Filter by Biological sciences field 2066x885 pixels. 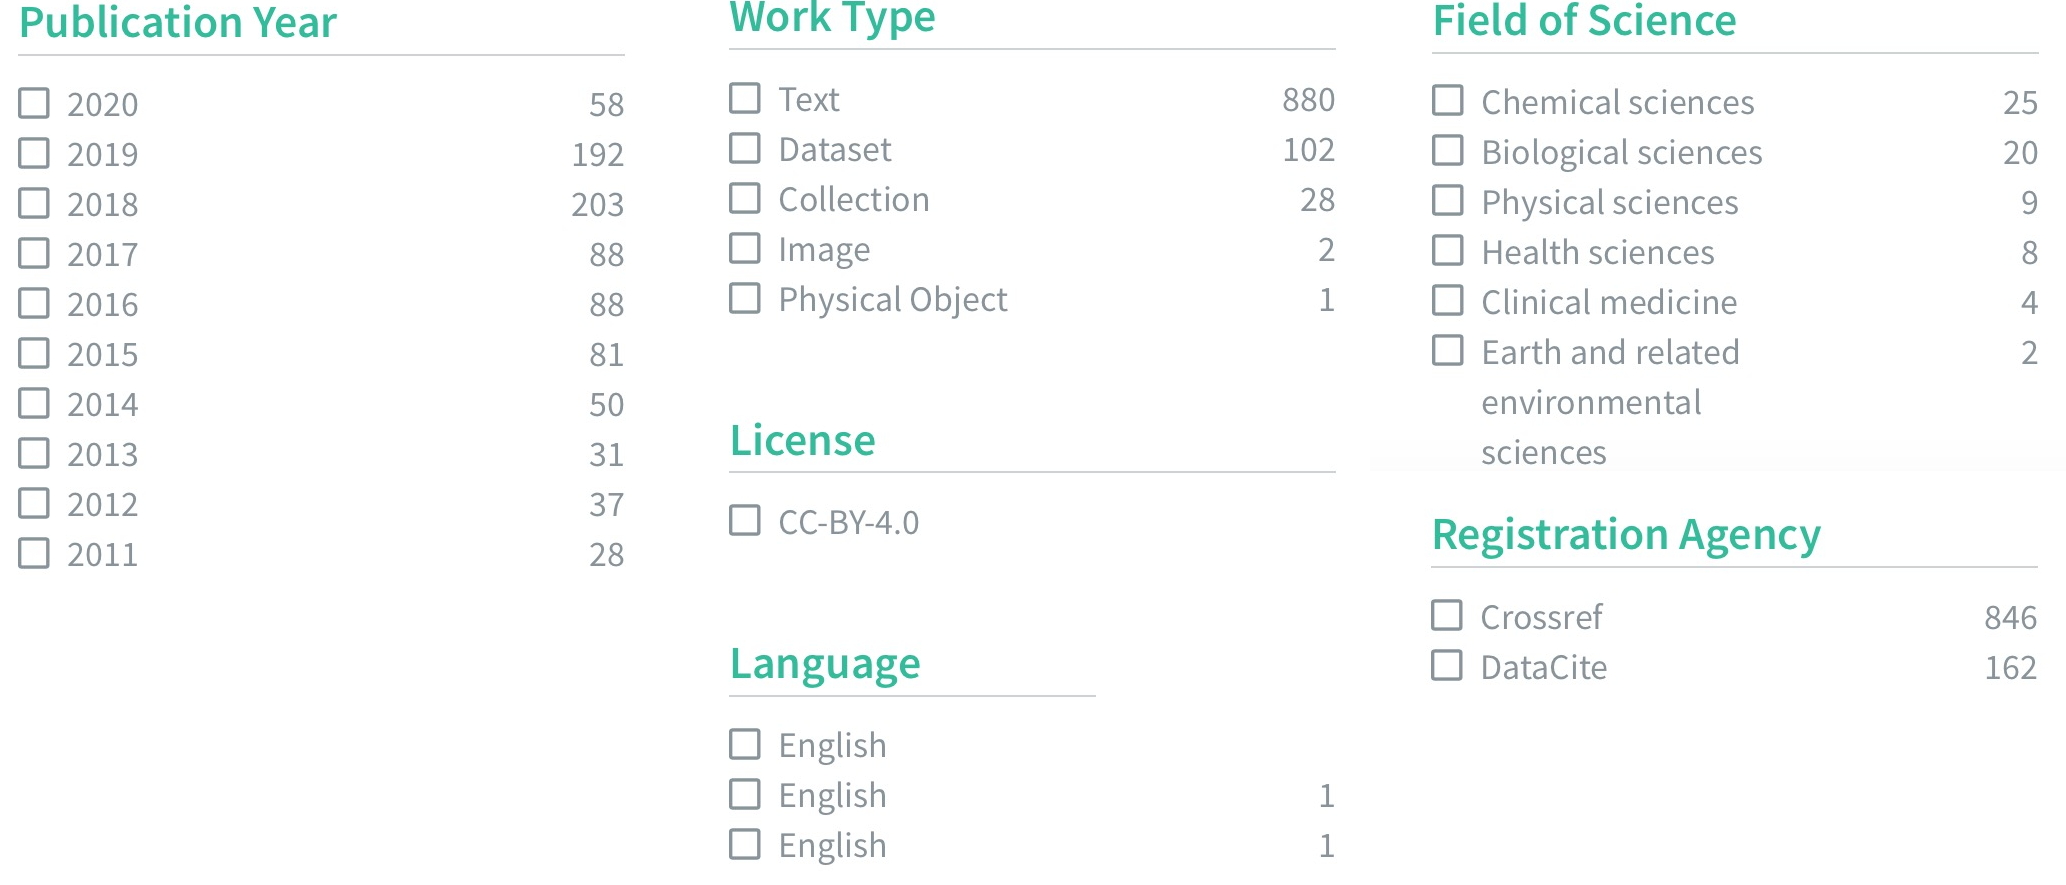pos(1448,151)
